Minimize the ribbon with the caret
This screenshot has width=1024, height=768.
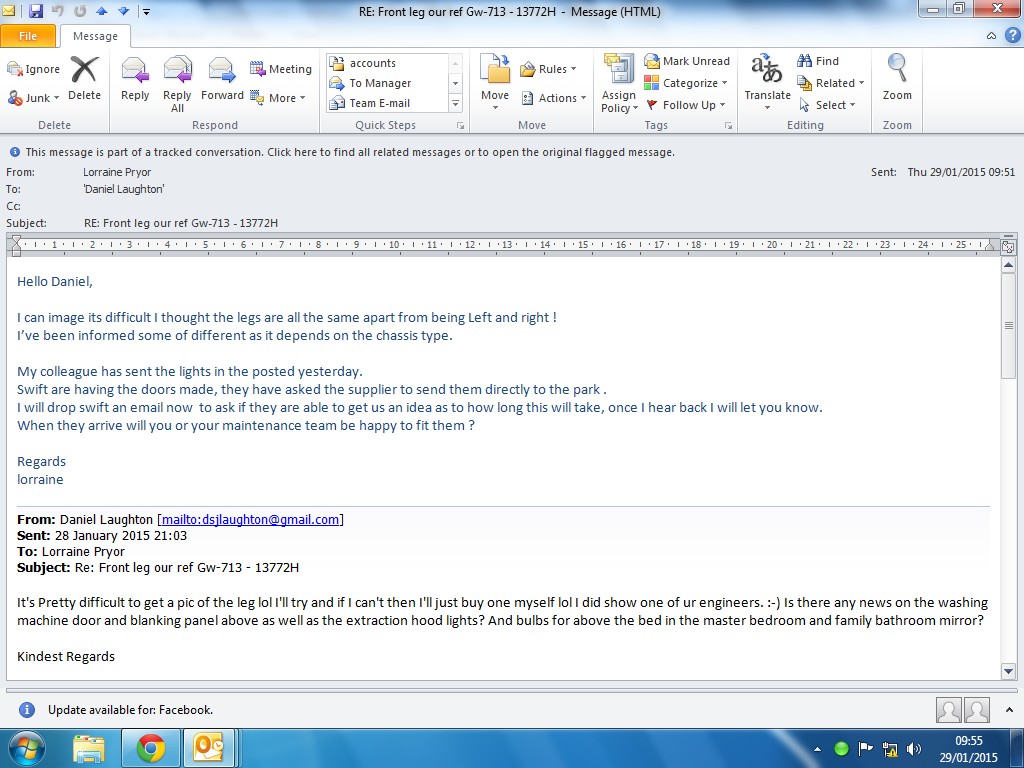click(991, 36)
